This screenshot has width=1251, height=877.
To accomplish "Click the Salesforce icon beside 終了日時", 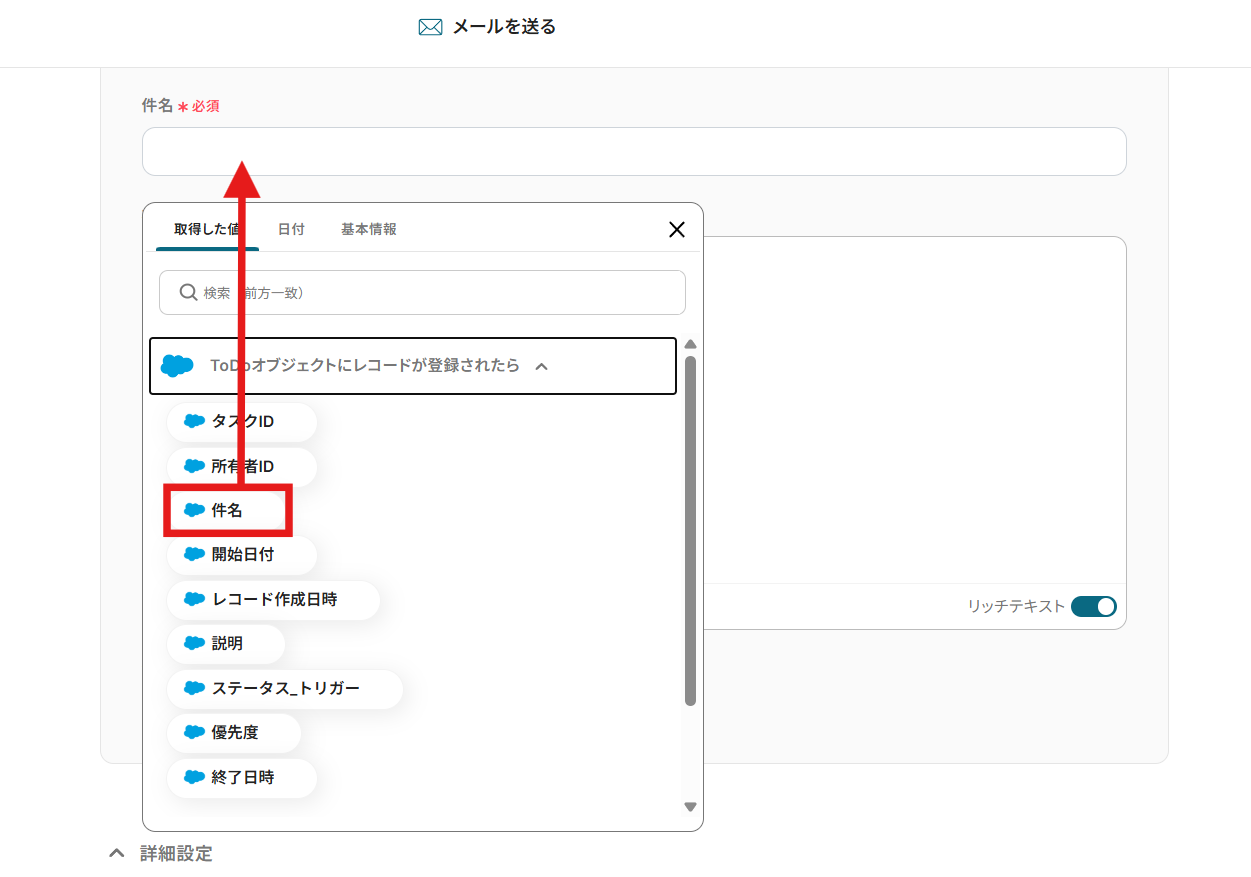I will (x=194, y=777).
